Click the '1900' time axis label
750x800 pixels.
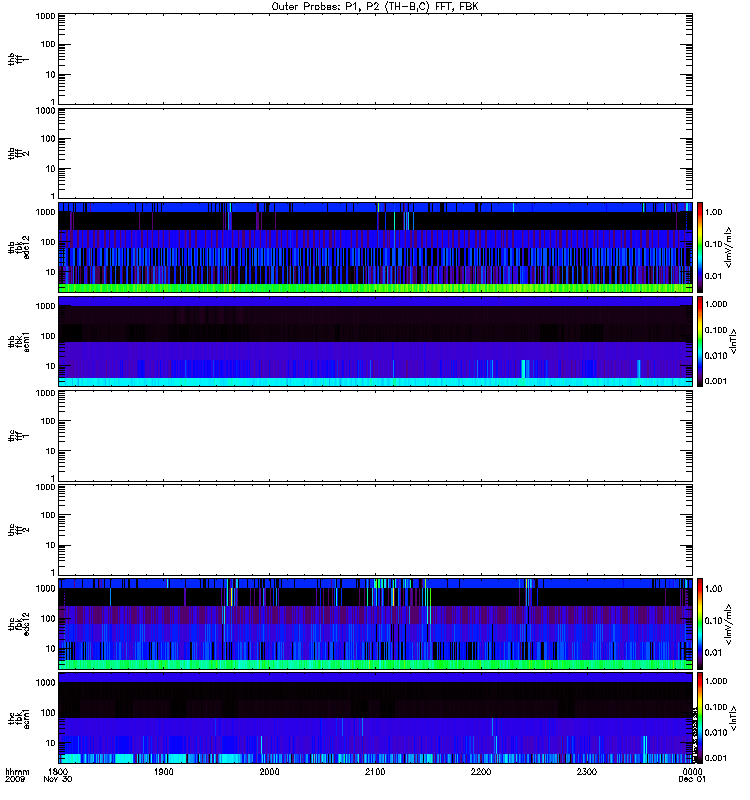click(x=164, y=772)
